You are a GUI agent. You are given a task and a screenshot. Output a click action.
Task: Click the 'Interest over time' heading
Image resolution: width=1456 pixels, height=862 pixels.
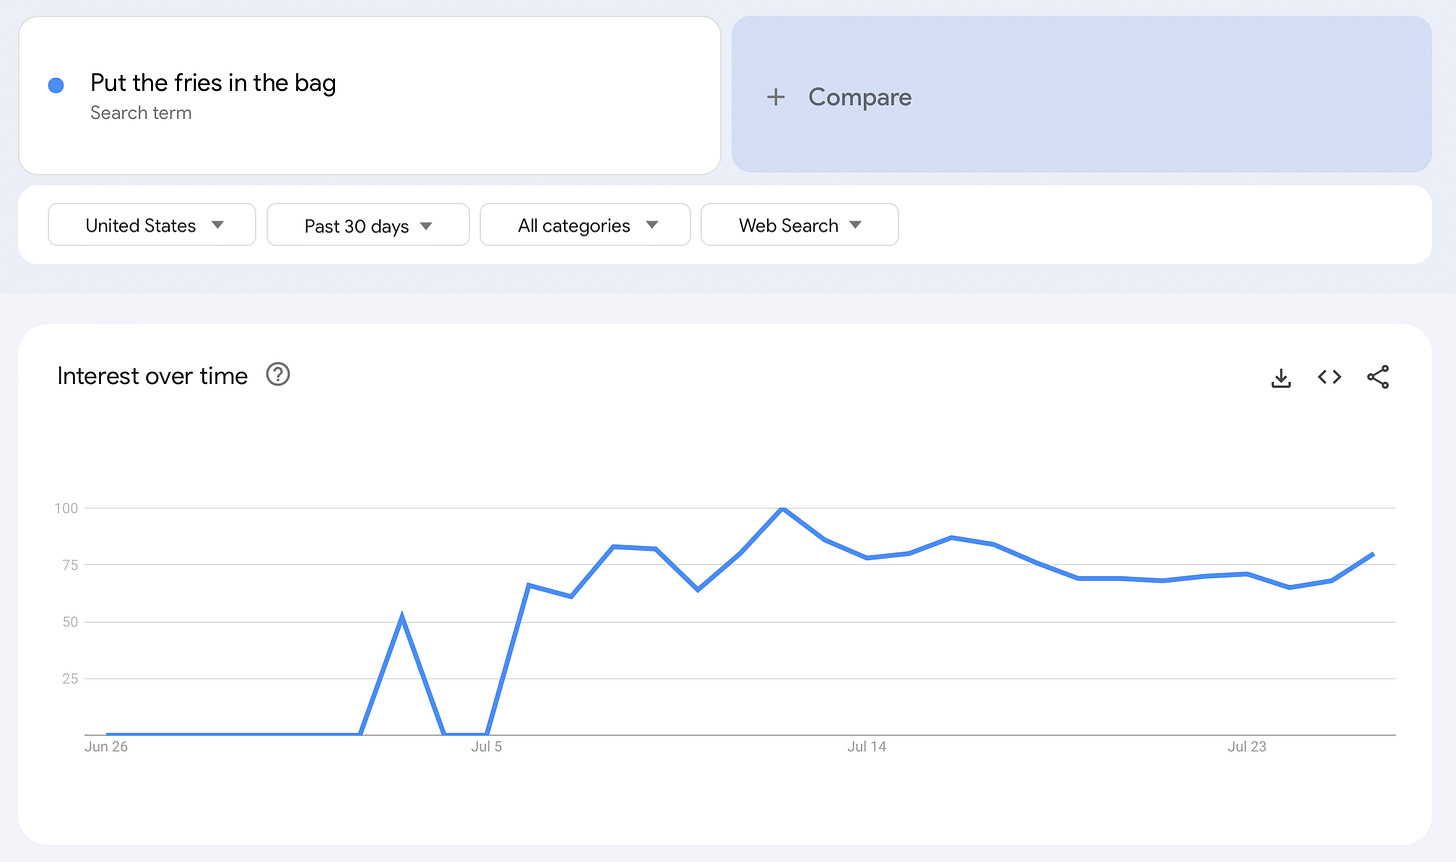tap(152, 376)
